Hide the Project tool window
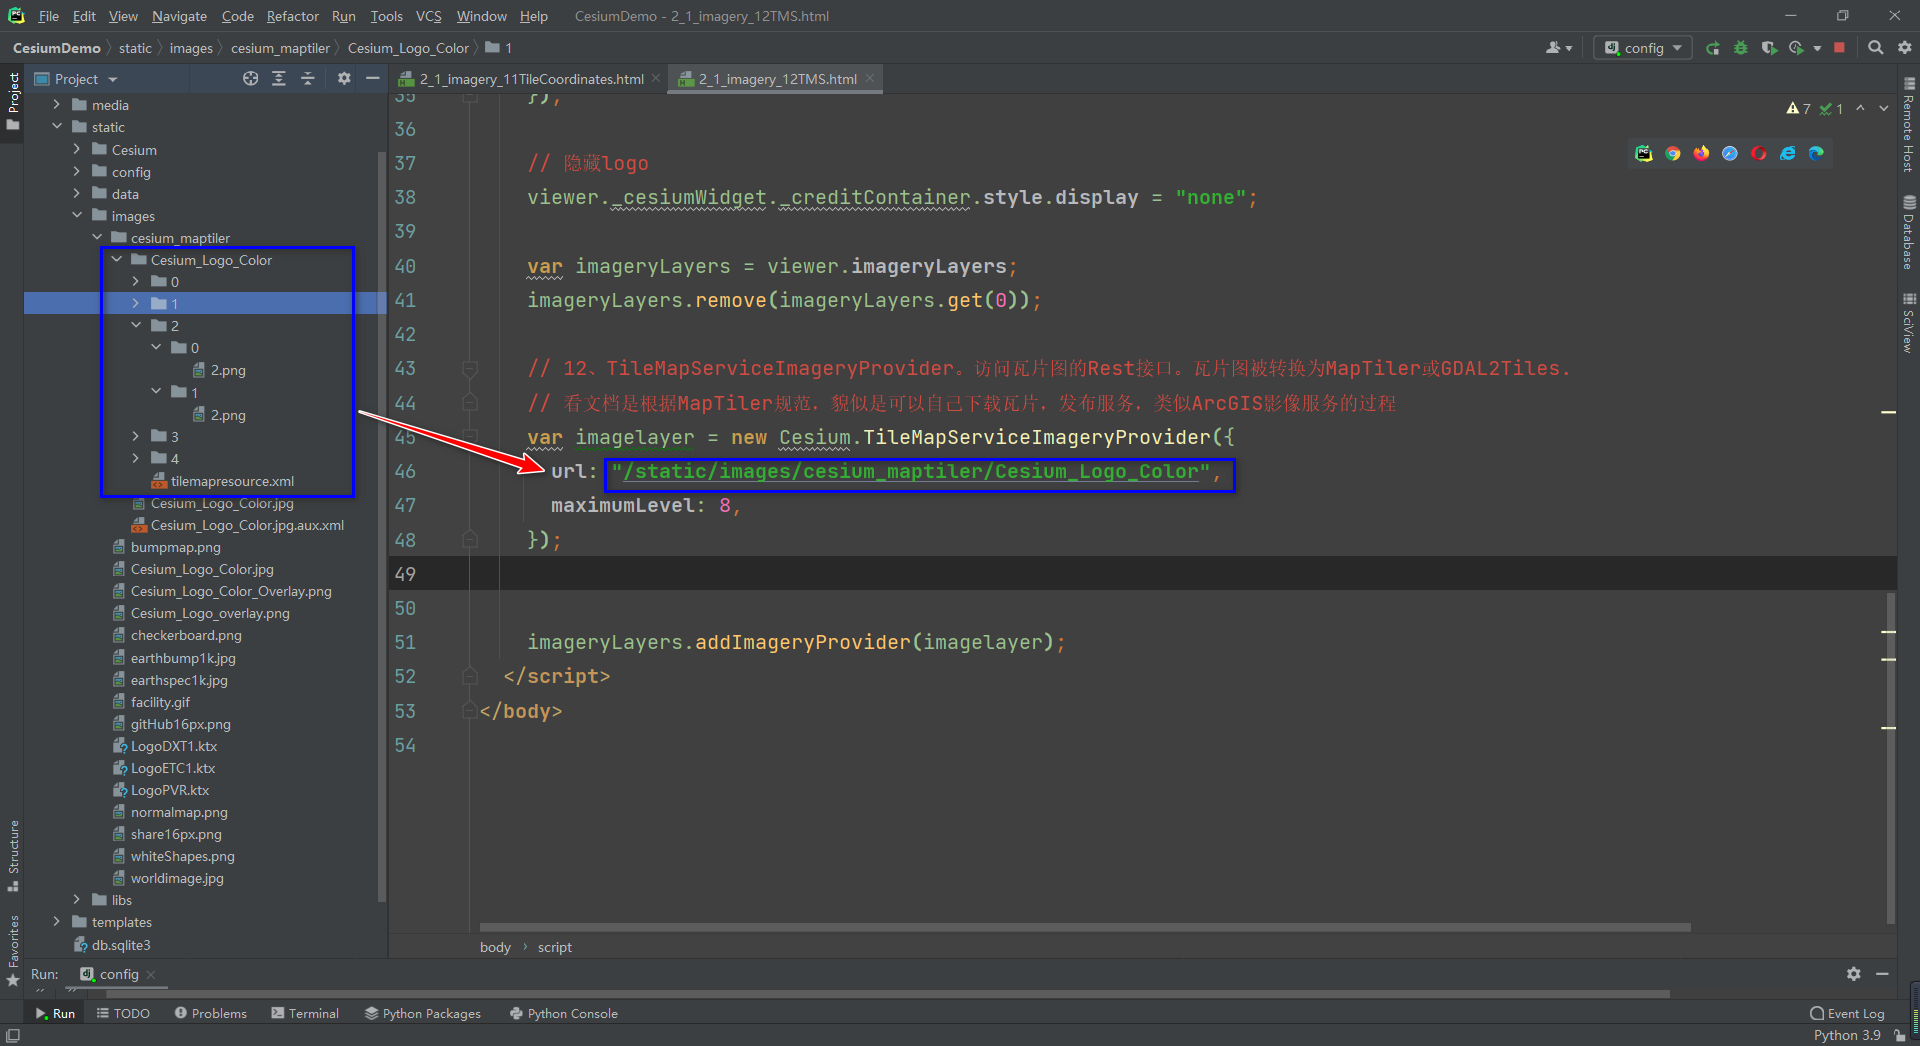The image size is (1920, 1046). tap(373, 79)
